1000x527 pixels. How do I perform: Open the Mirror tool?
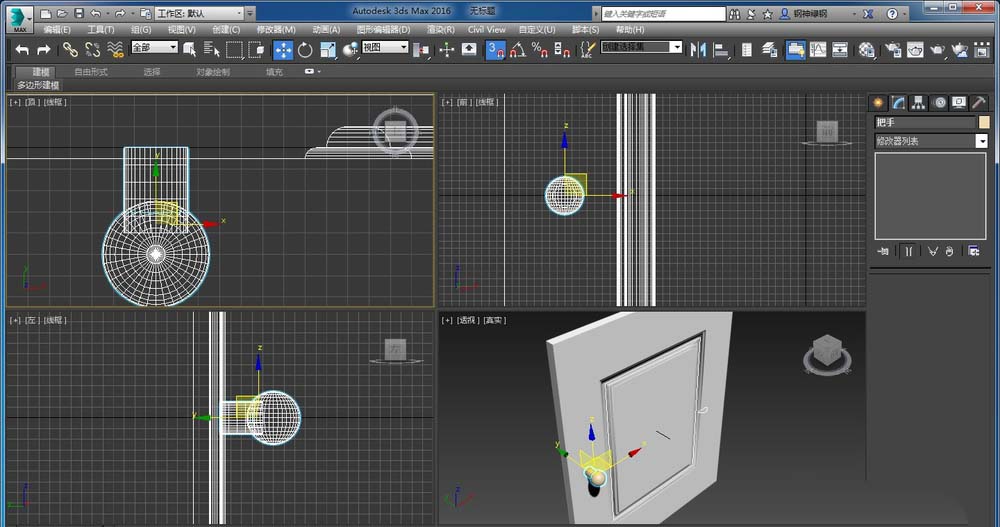[699, 50]
